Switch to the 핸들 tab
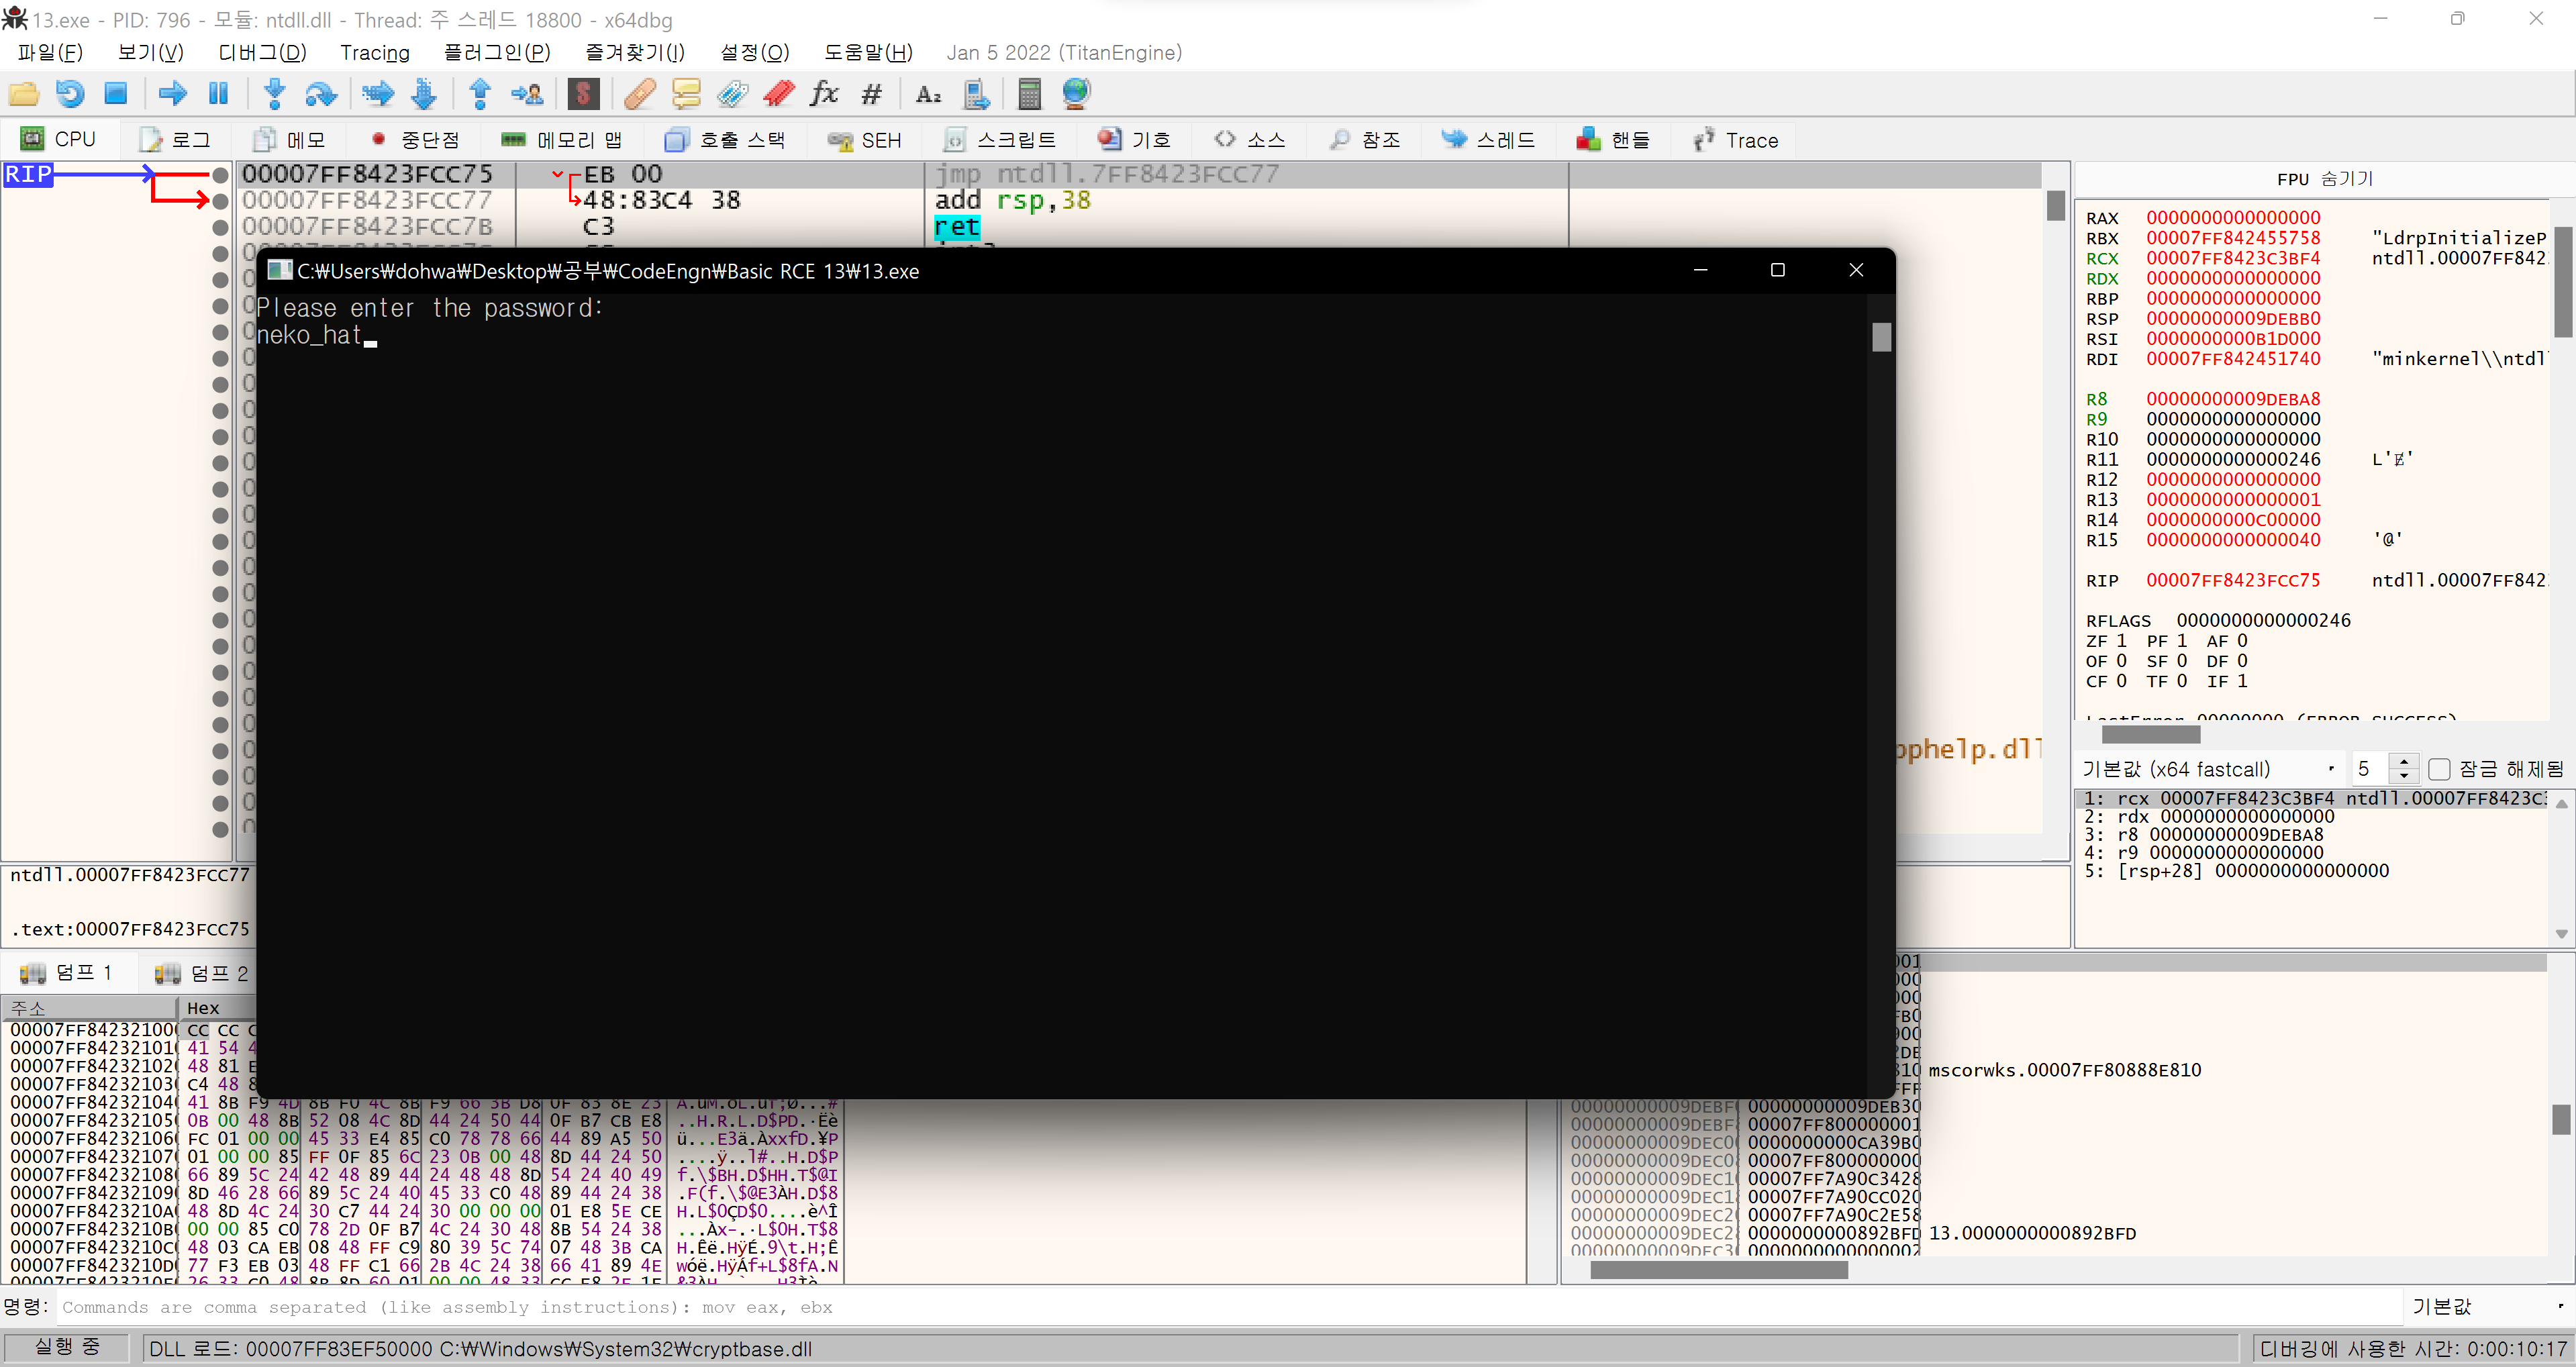2576x1367 pixels. coord(1613,139)
